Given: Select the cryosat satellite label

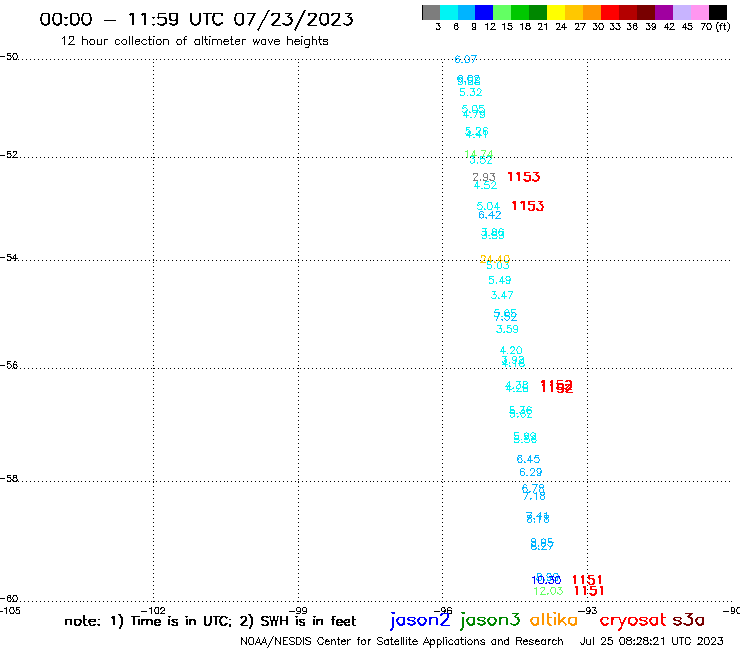Looking at the screenshot, I should [633, 621].
